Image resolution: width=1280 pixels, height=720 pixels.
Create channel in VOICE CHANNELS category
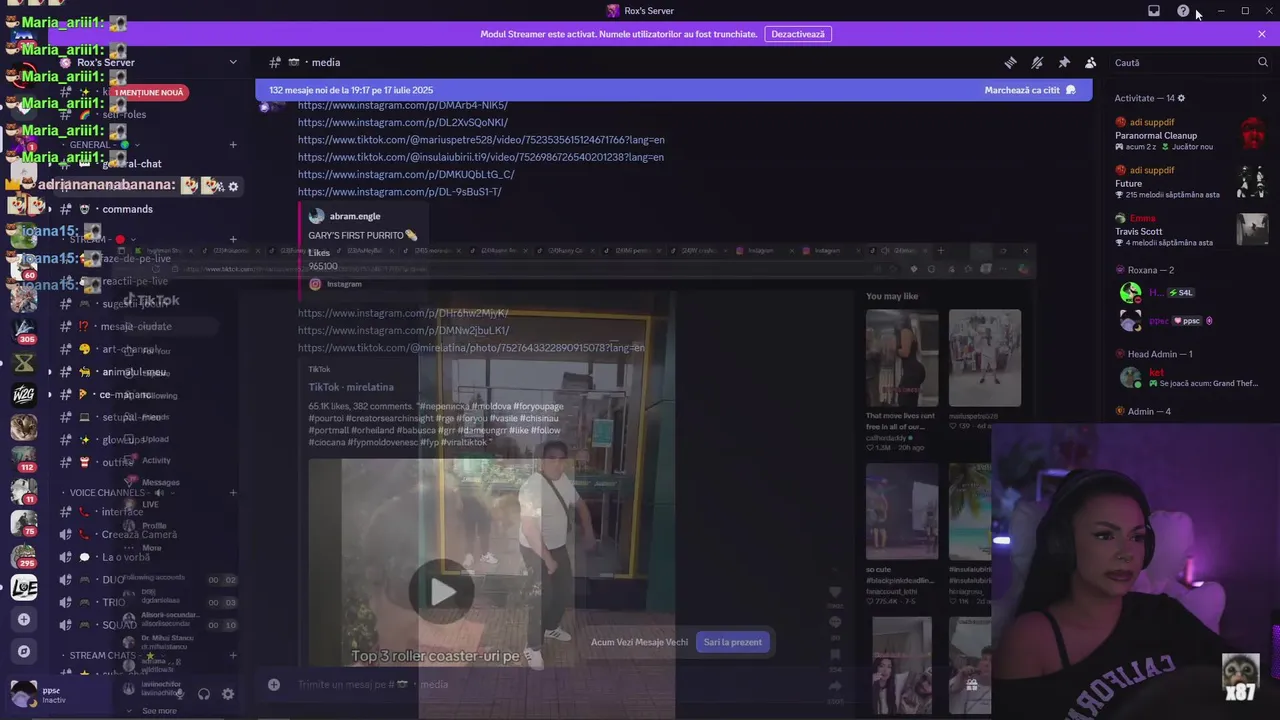coord(233,493)
